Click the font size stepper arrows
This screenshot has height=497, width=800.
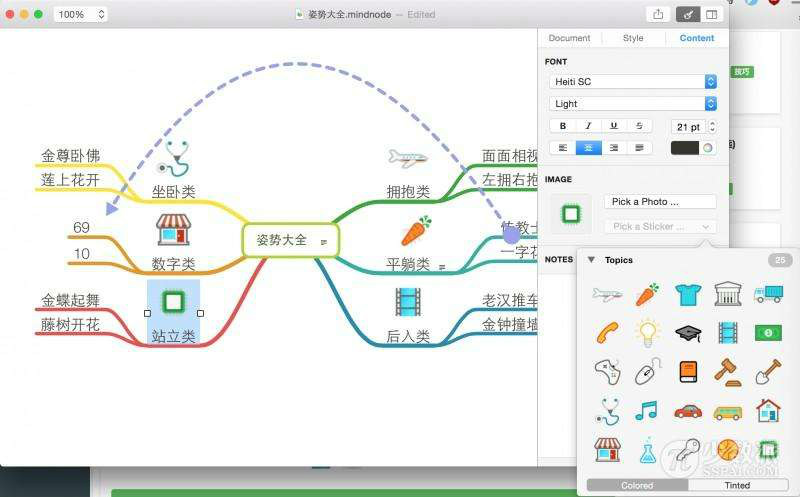coord(712,126)
